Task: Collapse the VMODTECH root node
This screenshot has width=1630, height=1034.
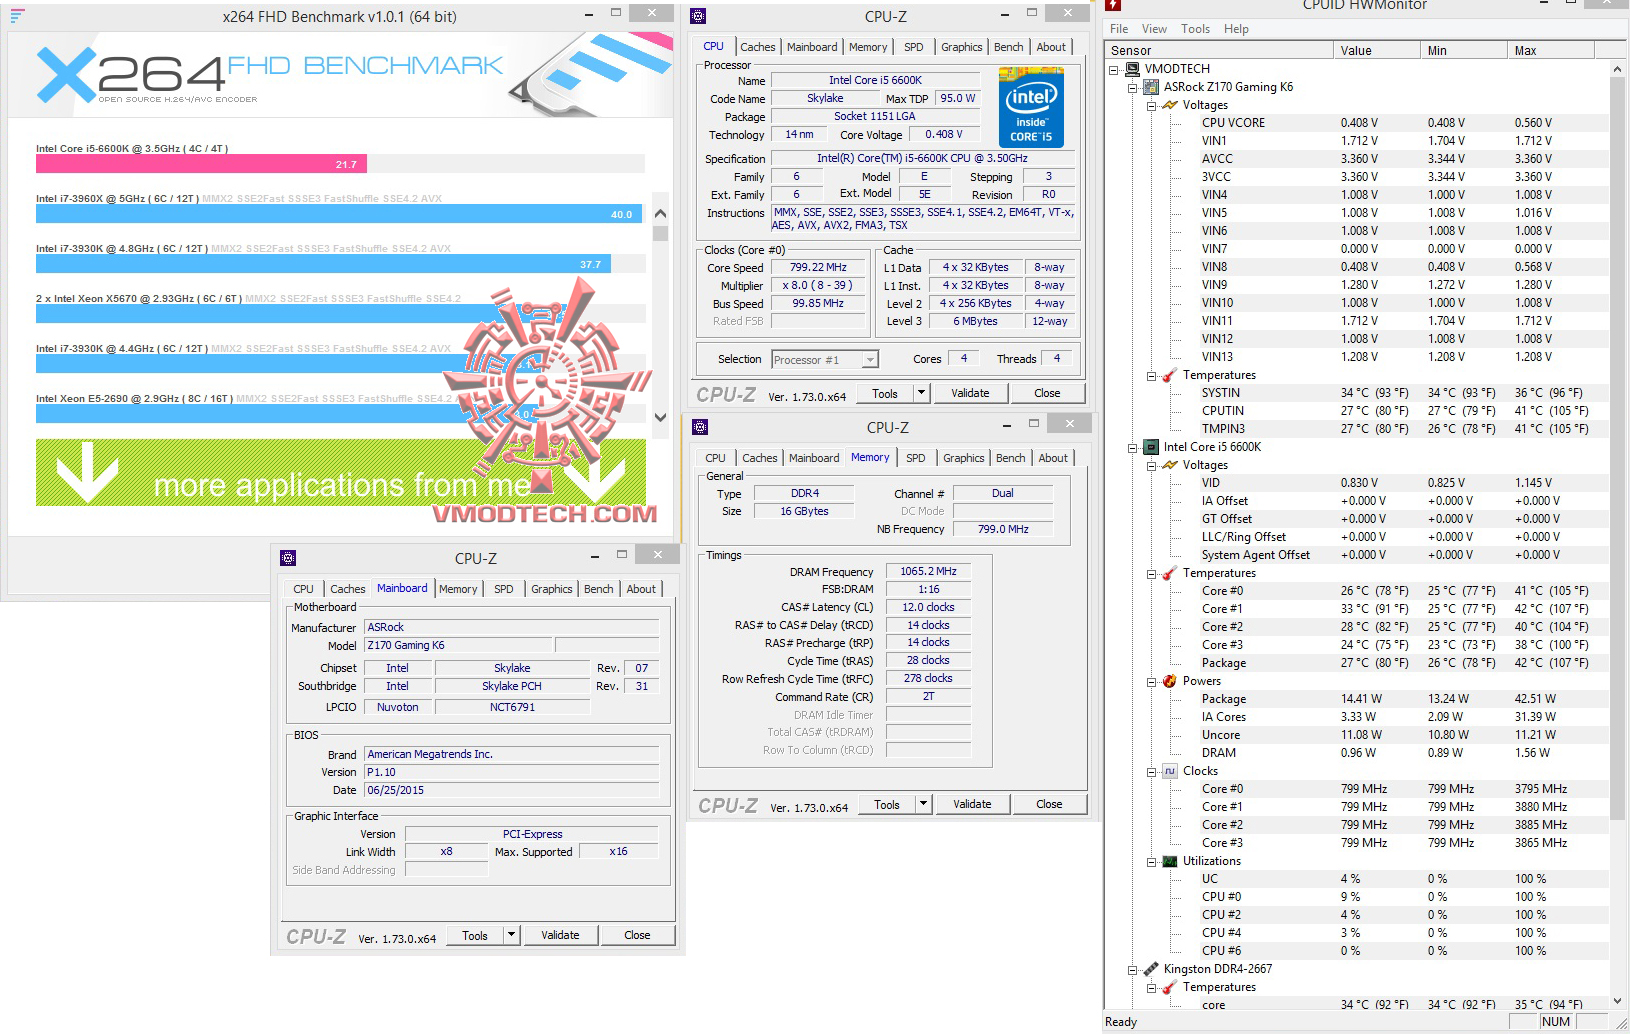Action: coord(1114,69)
